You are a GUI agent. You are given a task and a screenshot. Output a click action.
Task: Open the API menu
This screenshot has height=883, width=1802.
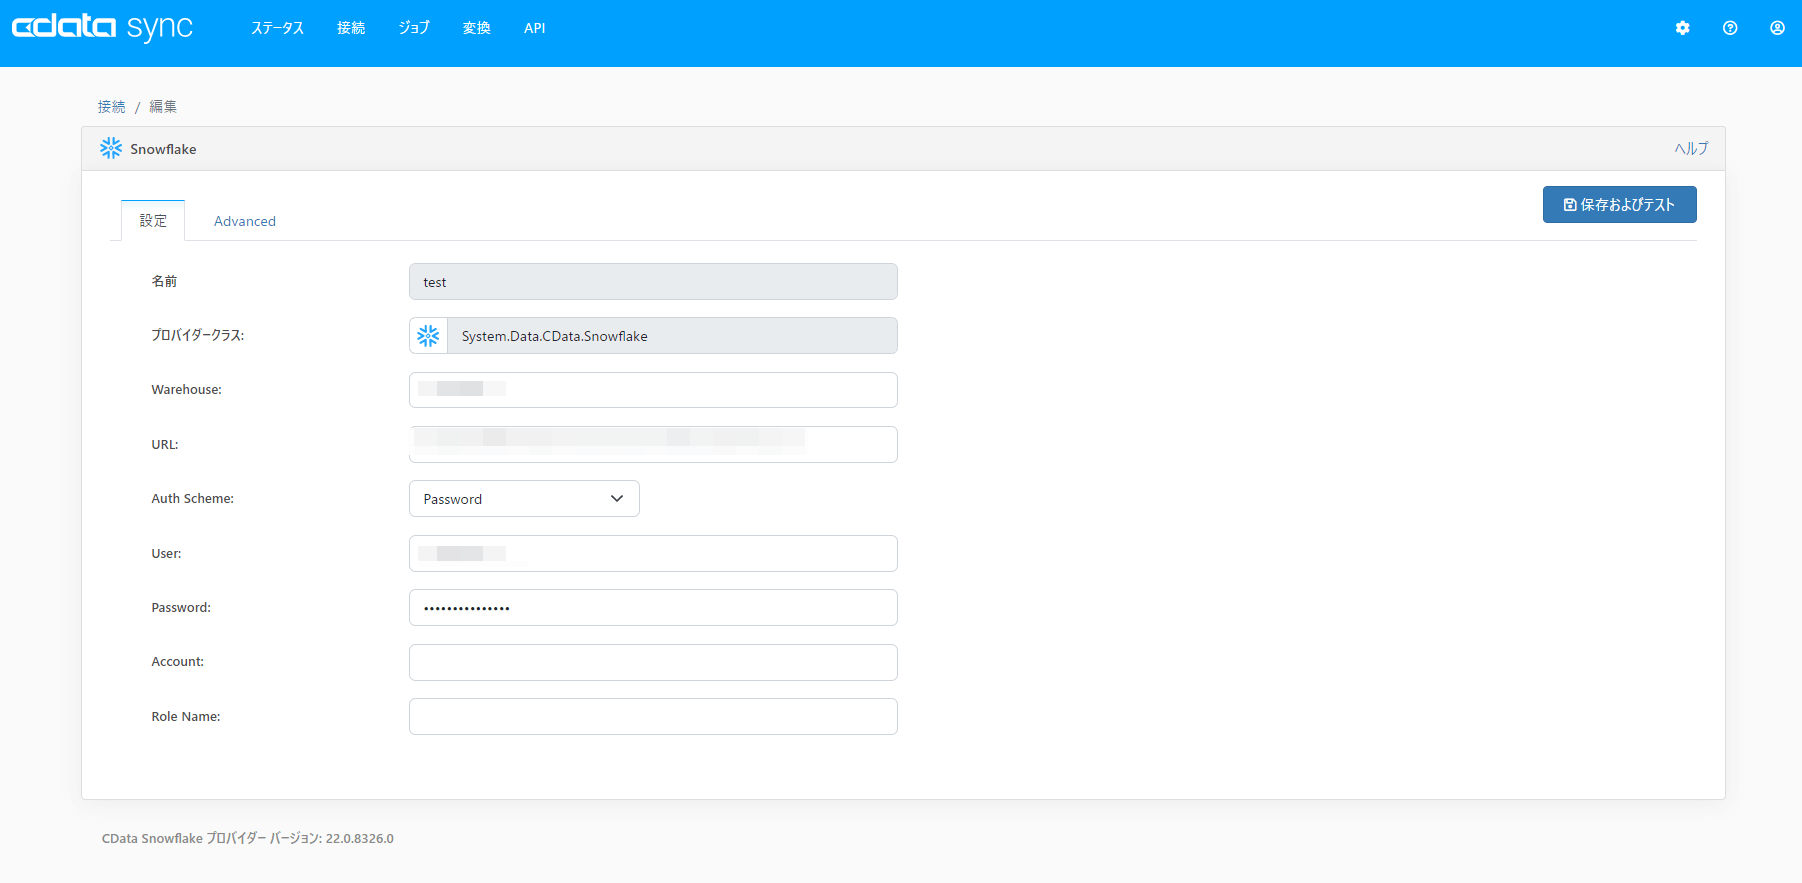click(535, 28)
